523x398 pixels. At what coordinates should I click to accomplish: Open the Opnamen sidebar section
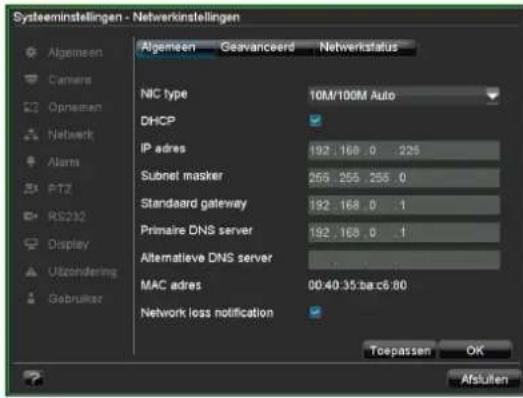75,107
